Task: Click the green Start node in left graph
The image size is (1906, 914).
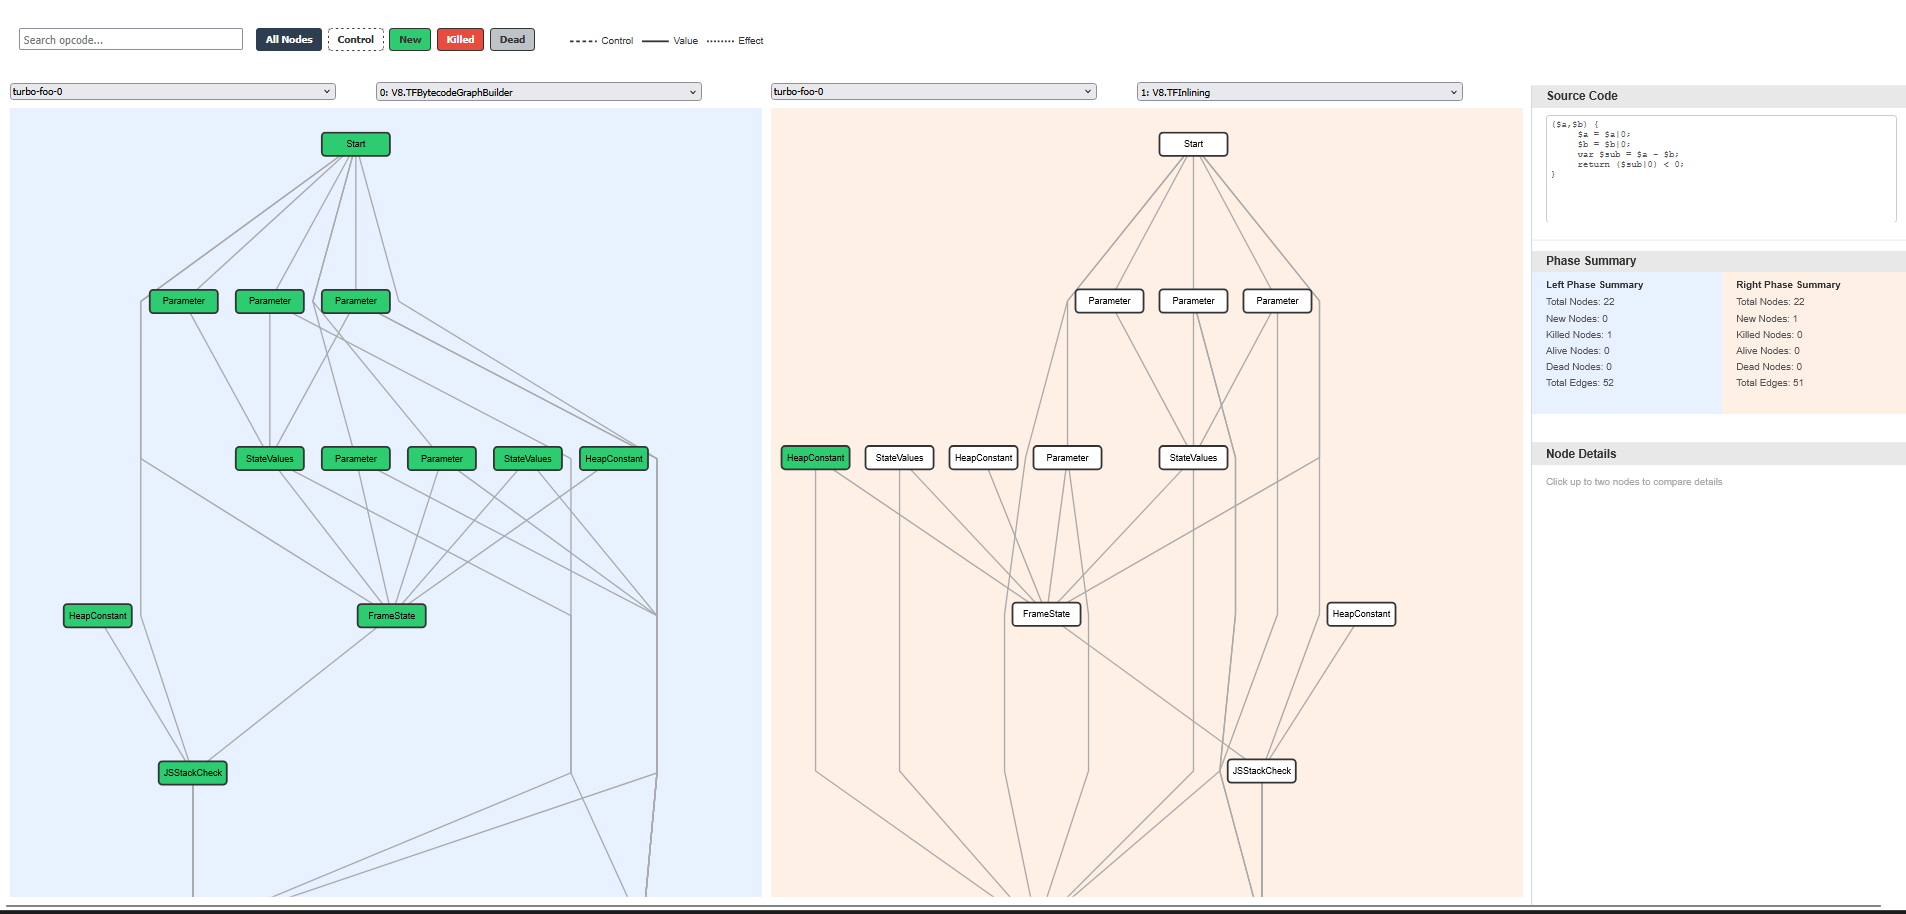Action: pyautogui.click(x=355, y=144)
